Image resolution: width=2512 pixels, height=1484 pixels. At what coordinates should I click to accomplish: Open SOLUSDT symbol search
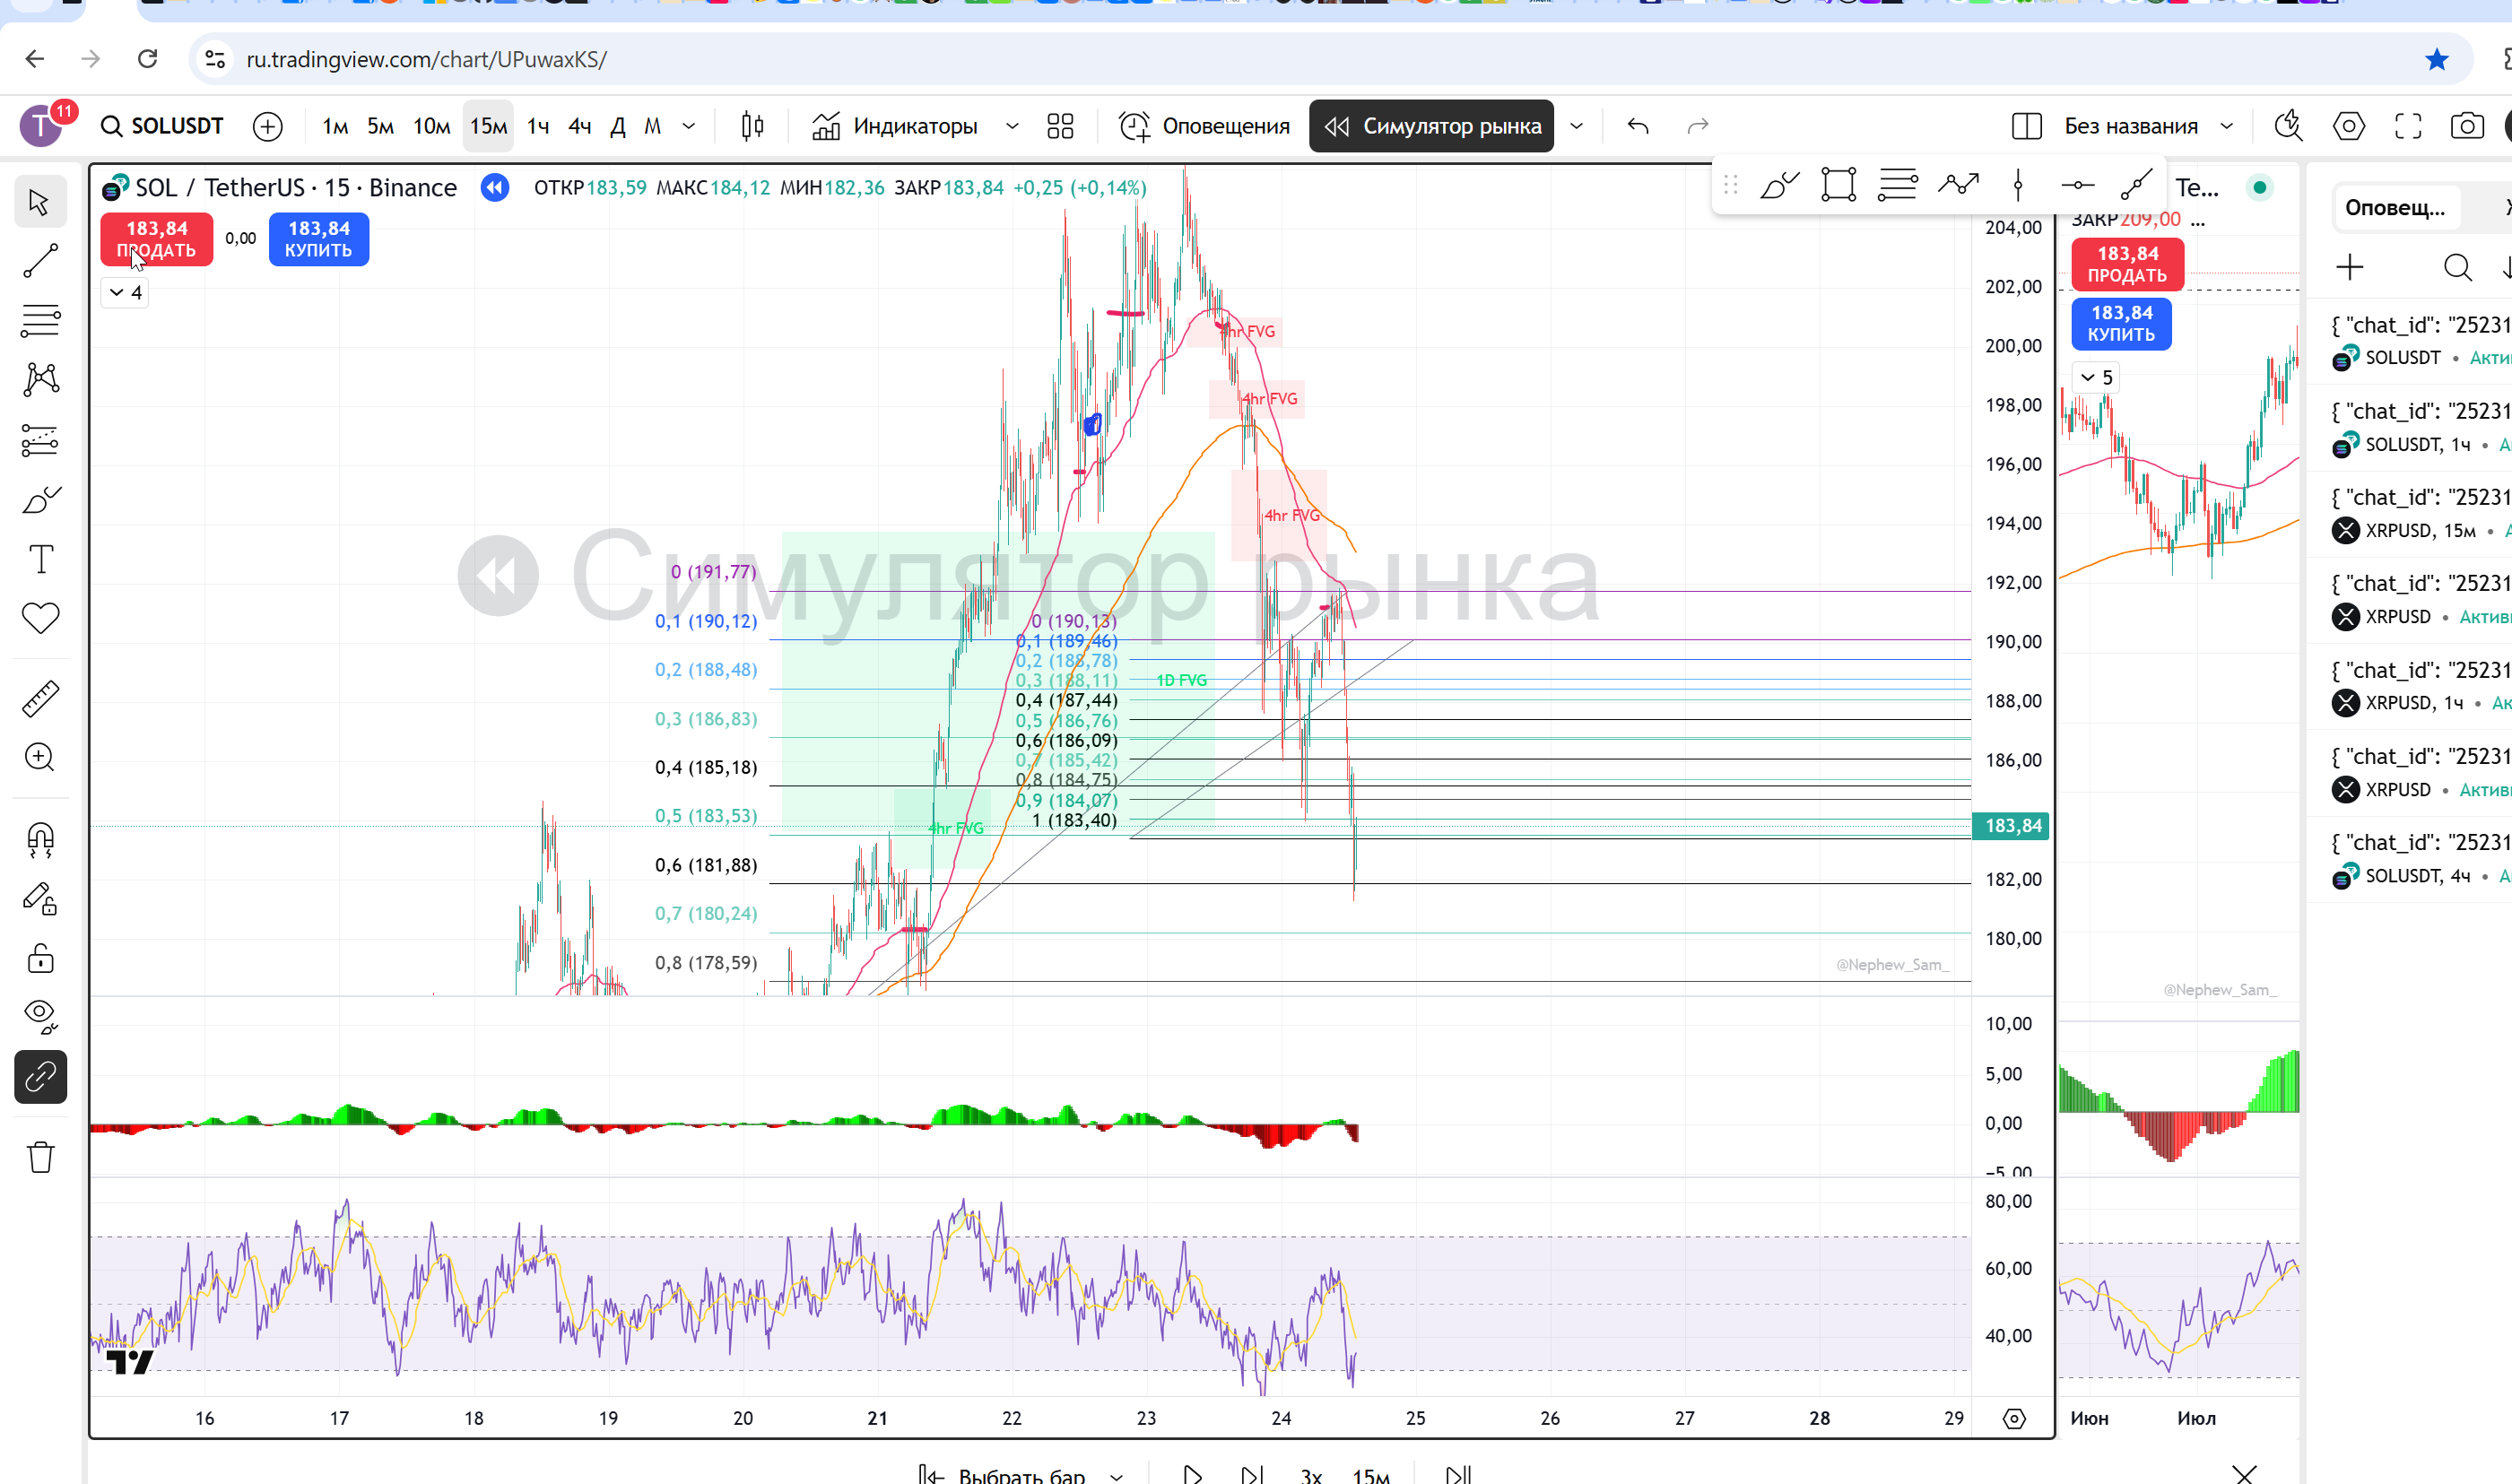(x=162, y=126)
